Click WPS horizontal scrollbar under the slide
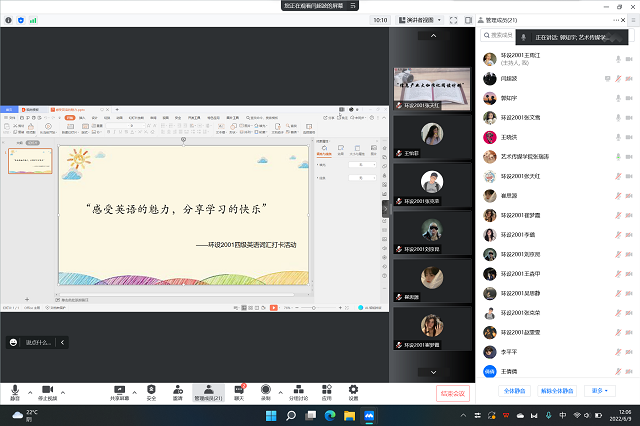The width and height of the screenshot is (640, 426). [176, 294]
